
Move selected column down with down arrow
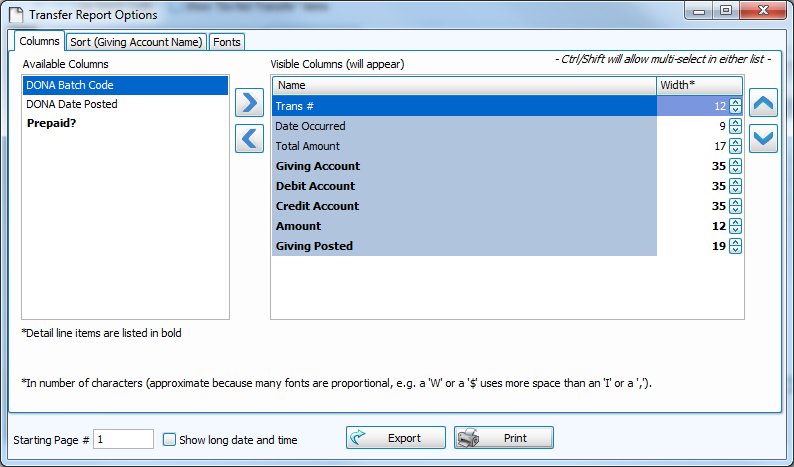pyautogui.click(x=763, y=138)
